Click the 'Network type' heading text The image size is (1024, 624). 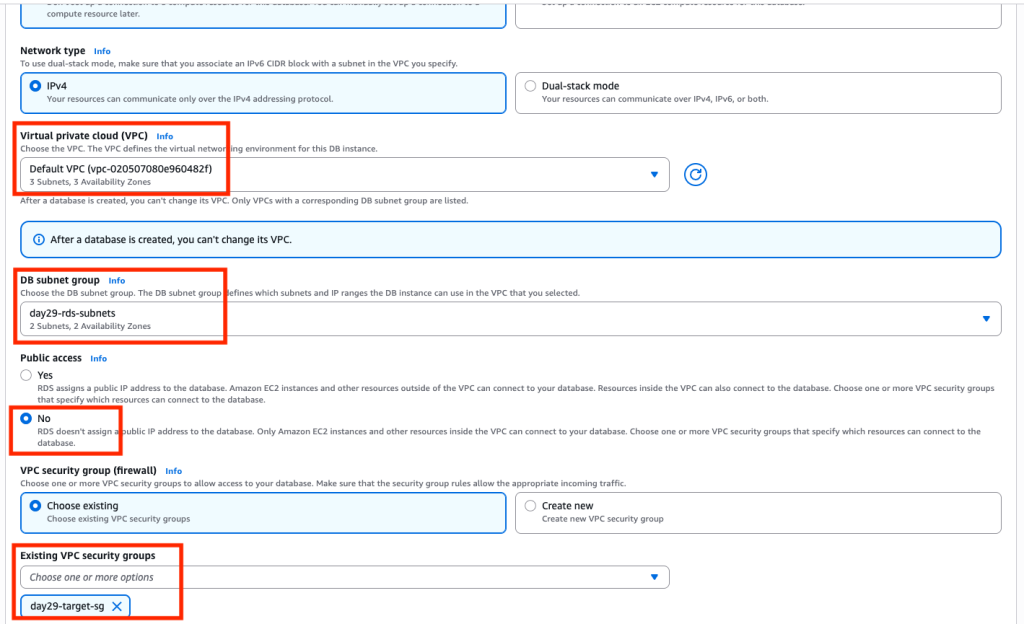tap(52, 50)
